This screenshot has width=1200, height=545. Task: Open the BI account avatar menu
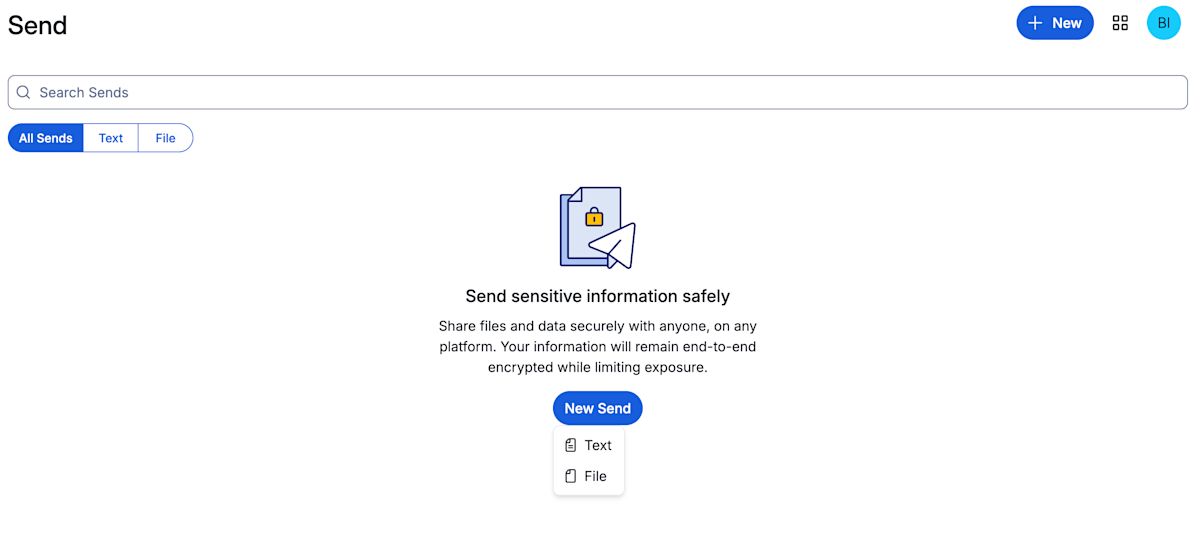1163,23
